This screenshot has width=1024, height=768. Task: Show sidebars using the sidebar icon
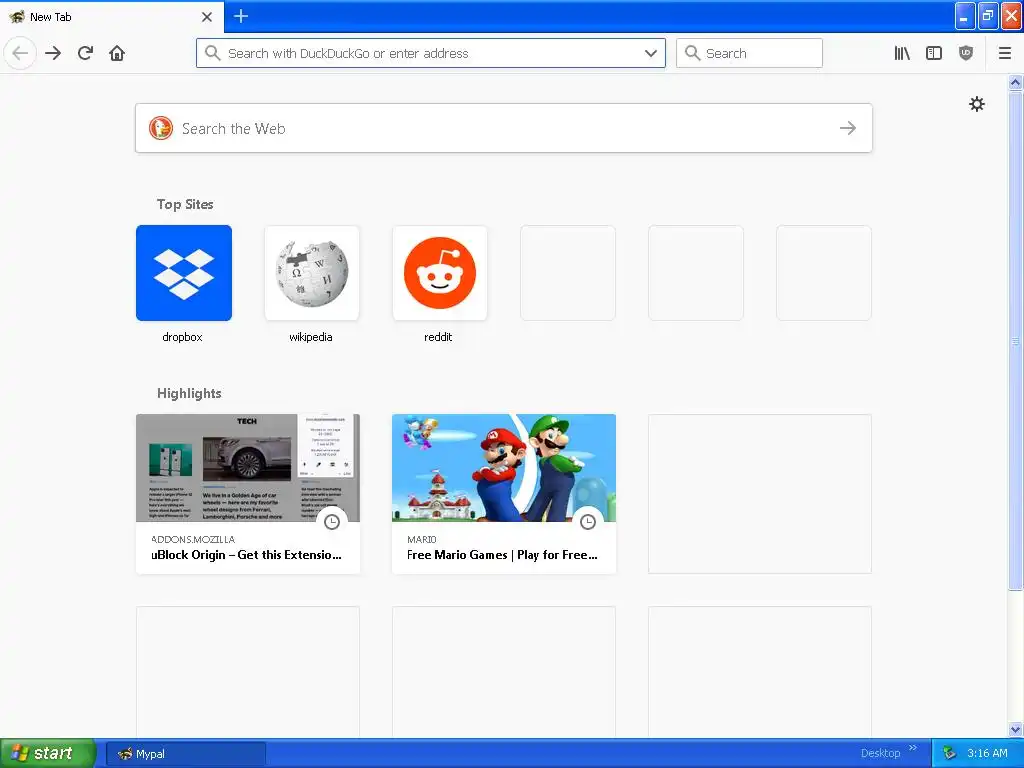(934, 53)
